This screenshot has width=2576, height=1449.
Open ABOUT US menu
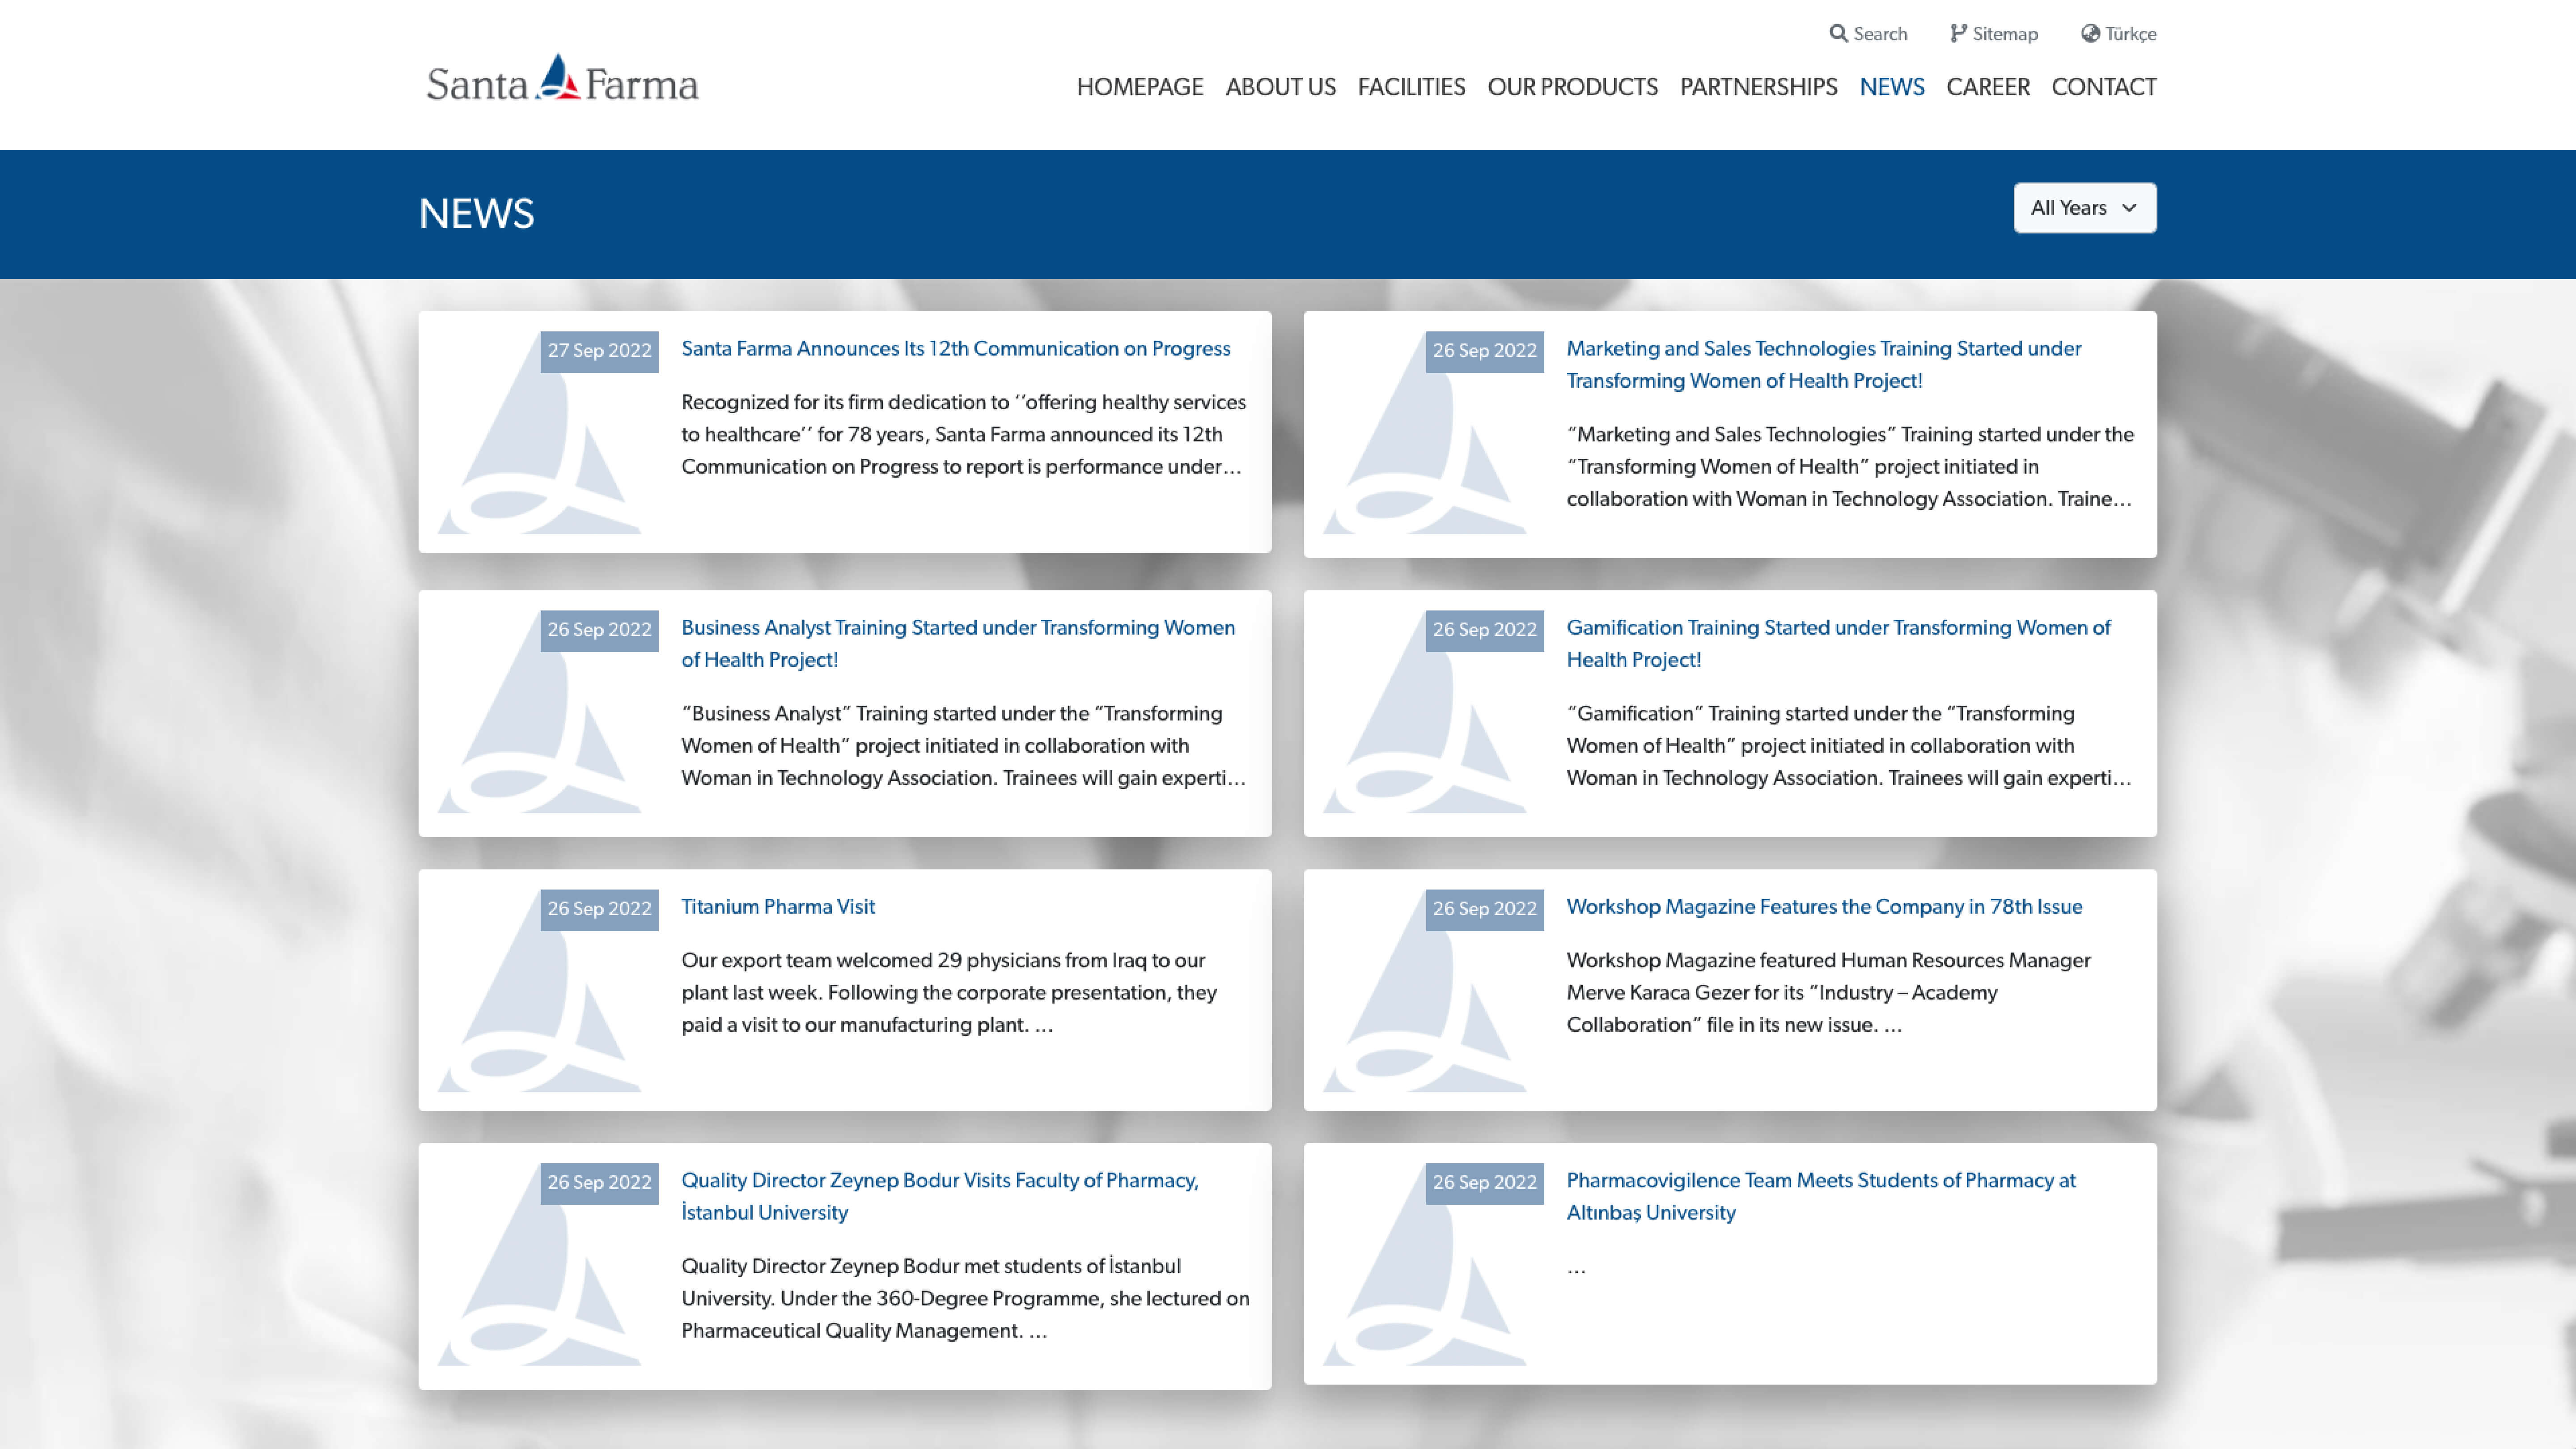pyautogui.click(x=1281, y=87)
